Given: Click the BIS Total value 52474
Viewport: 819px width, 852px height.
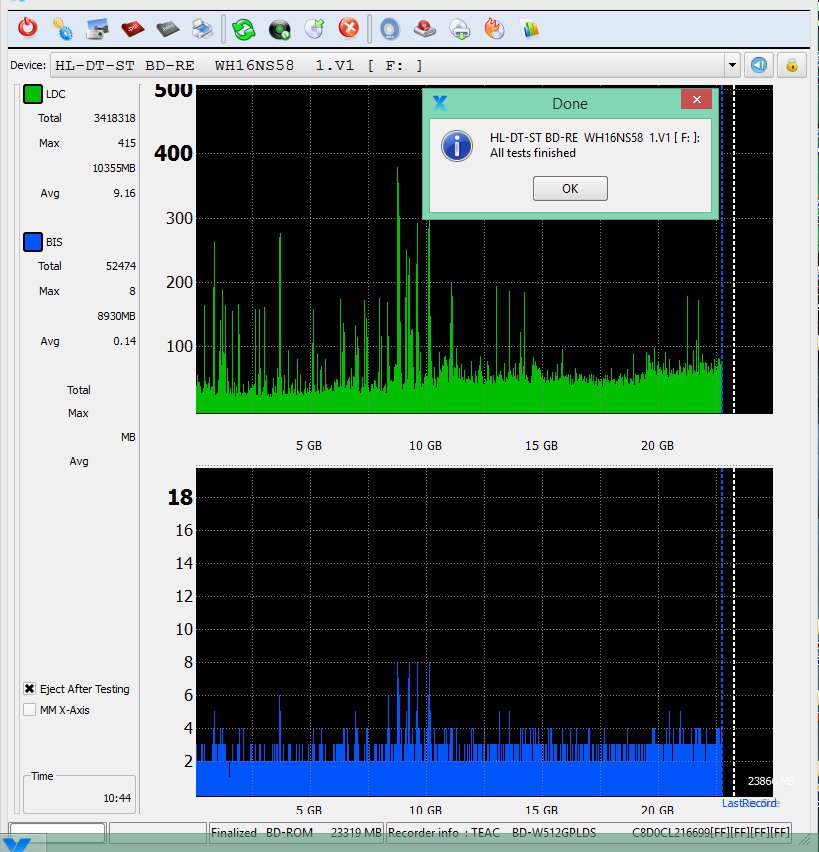Looking at the screenshot, I should pyautogui.click(x=121, y=266).
